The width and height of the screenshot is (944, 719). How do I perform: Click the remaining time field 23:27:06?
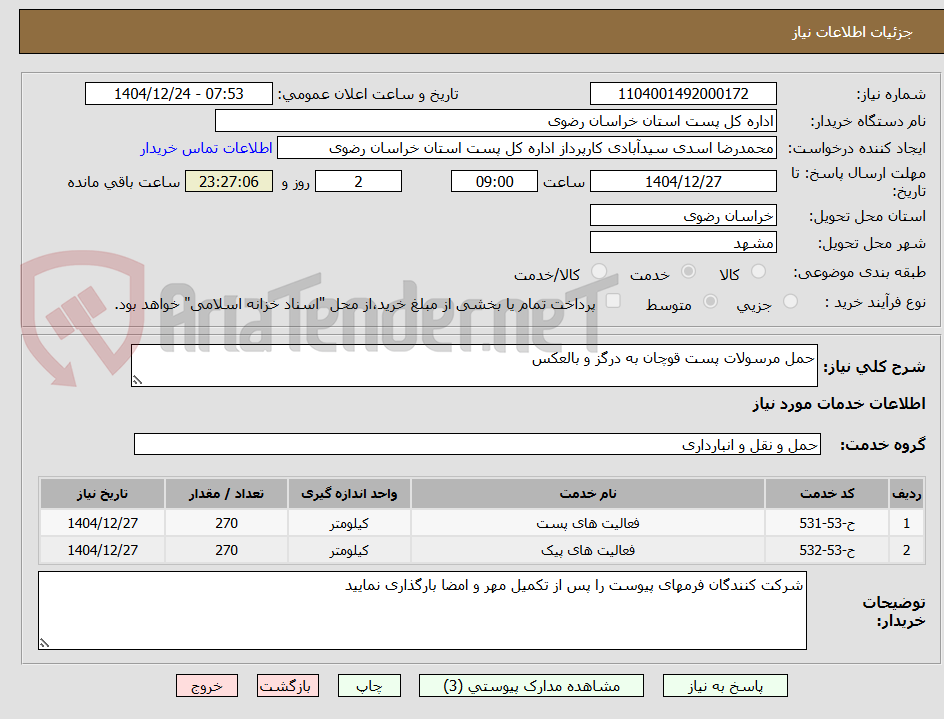[229, 181]
